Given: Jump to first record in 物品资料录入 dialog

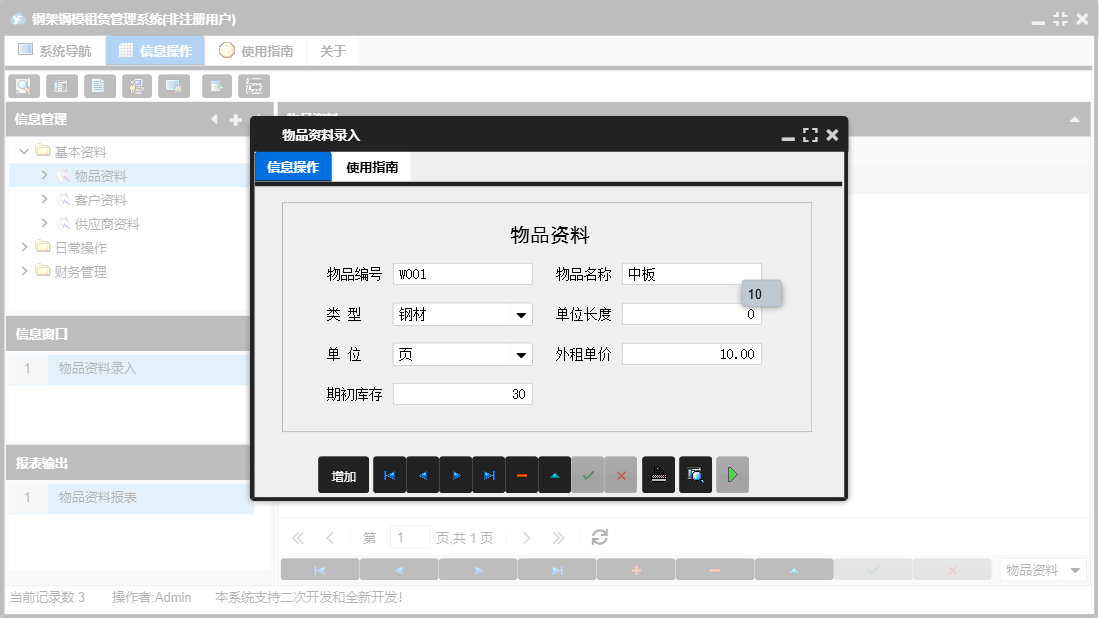Looking at the screenshot, I should tap(389, 474).
